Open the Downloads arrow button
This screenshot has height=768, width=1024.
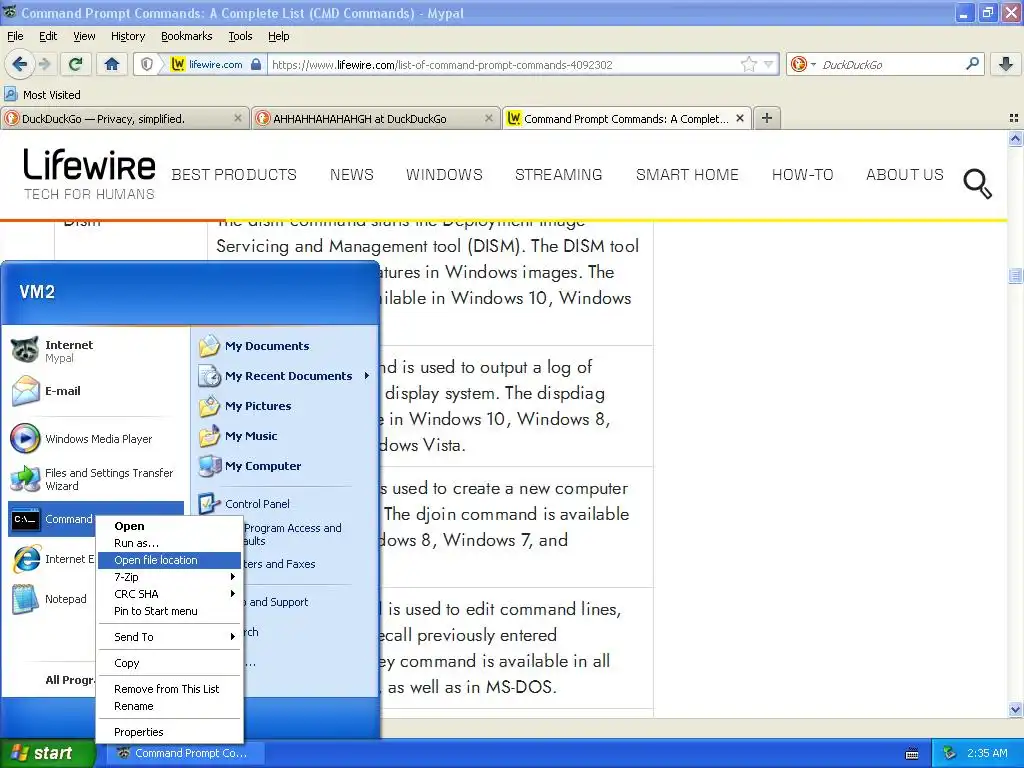tap(1006, 64)
